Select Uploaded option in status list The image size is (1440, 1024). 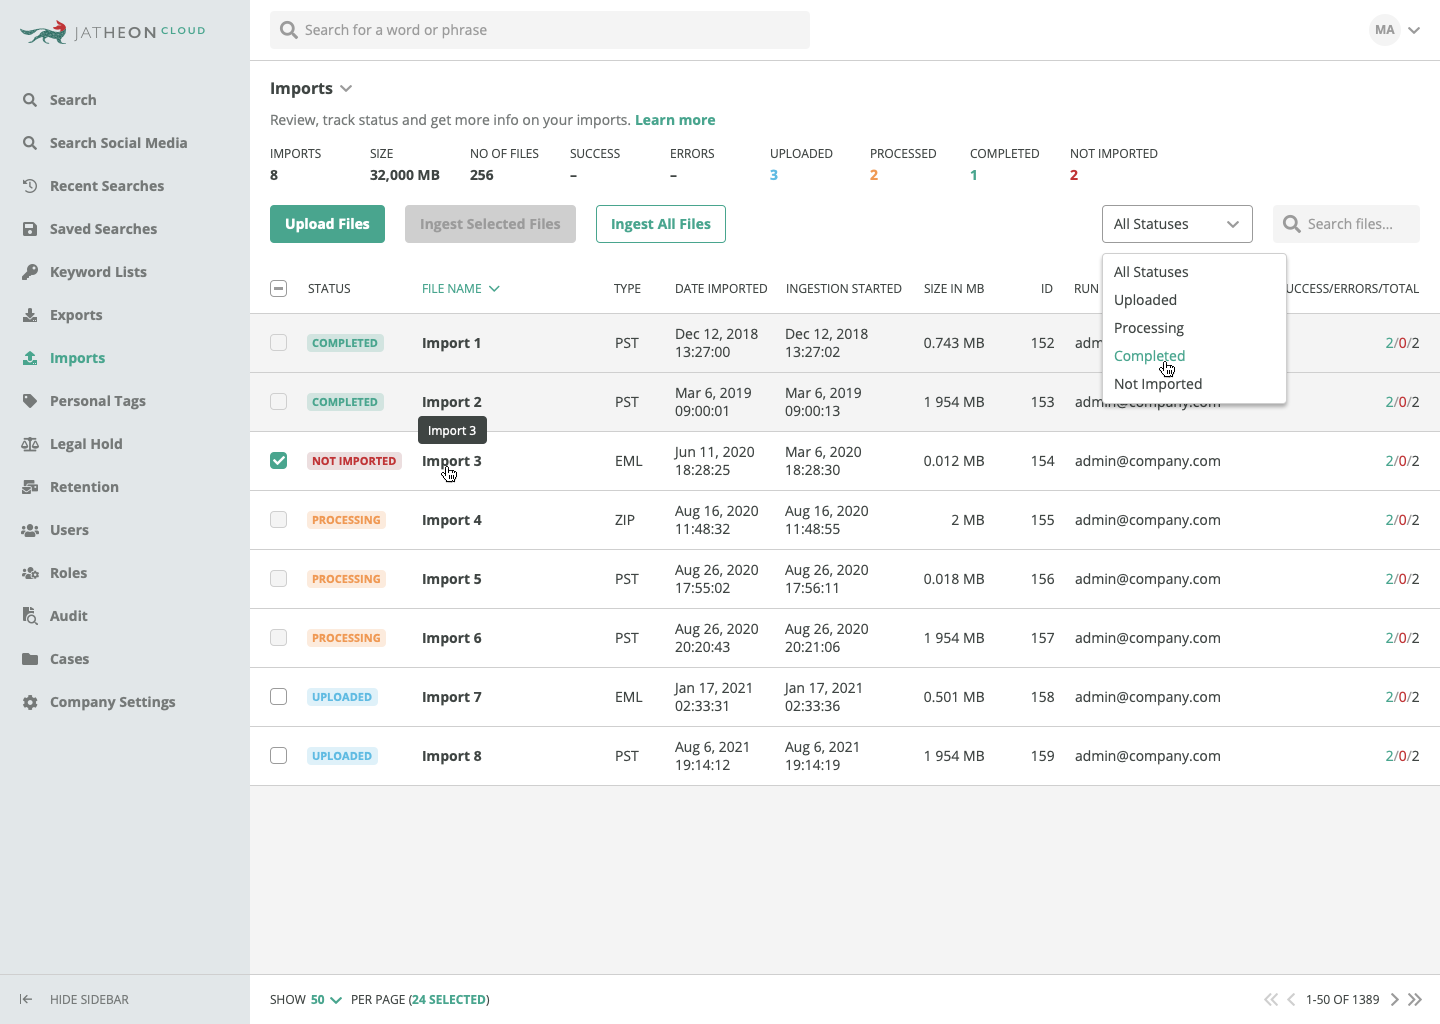[x=1145, y=300]
